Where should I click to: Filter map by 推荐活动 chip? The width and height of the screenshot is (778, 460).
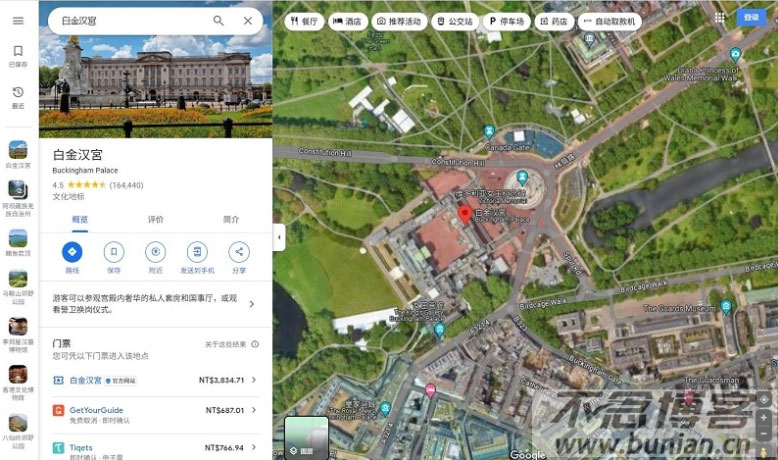coord(399,21)
